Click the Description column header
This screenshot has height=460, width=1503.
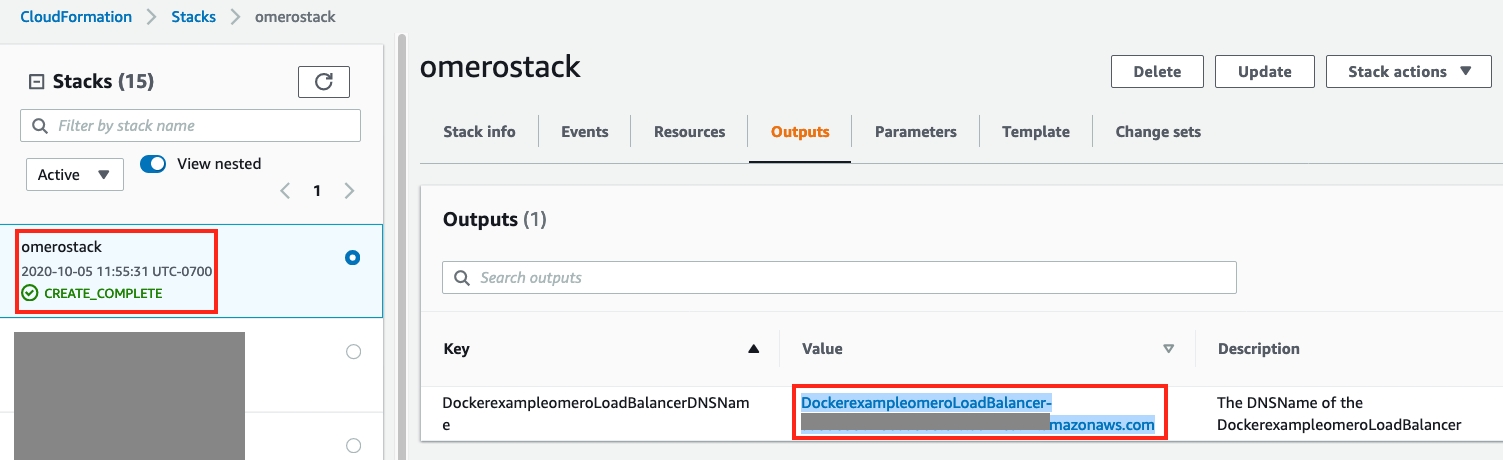coord(1259,349)
